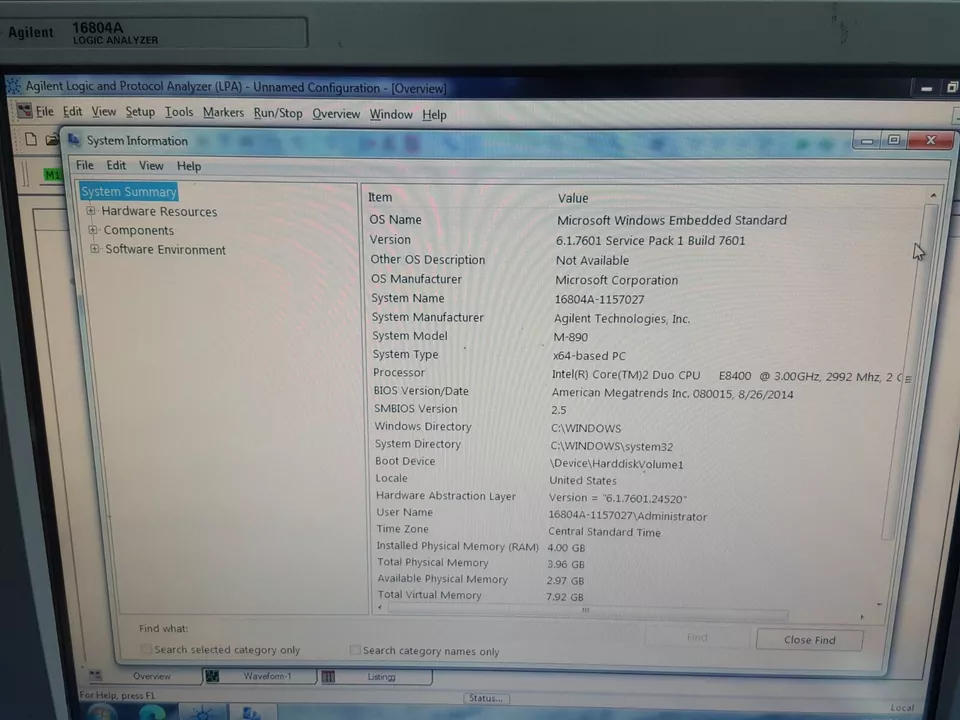Open the Run/Stop menu
Image resolution: width=960 pixels, height=720 pixels.
click(278, 113)
